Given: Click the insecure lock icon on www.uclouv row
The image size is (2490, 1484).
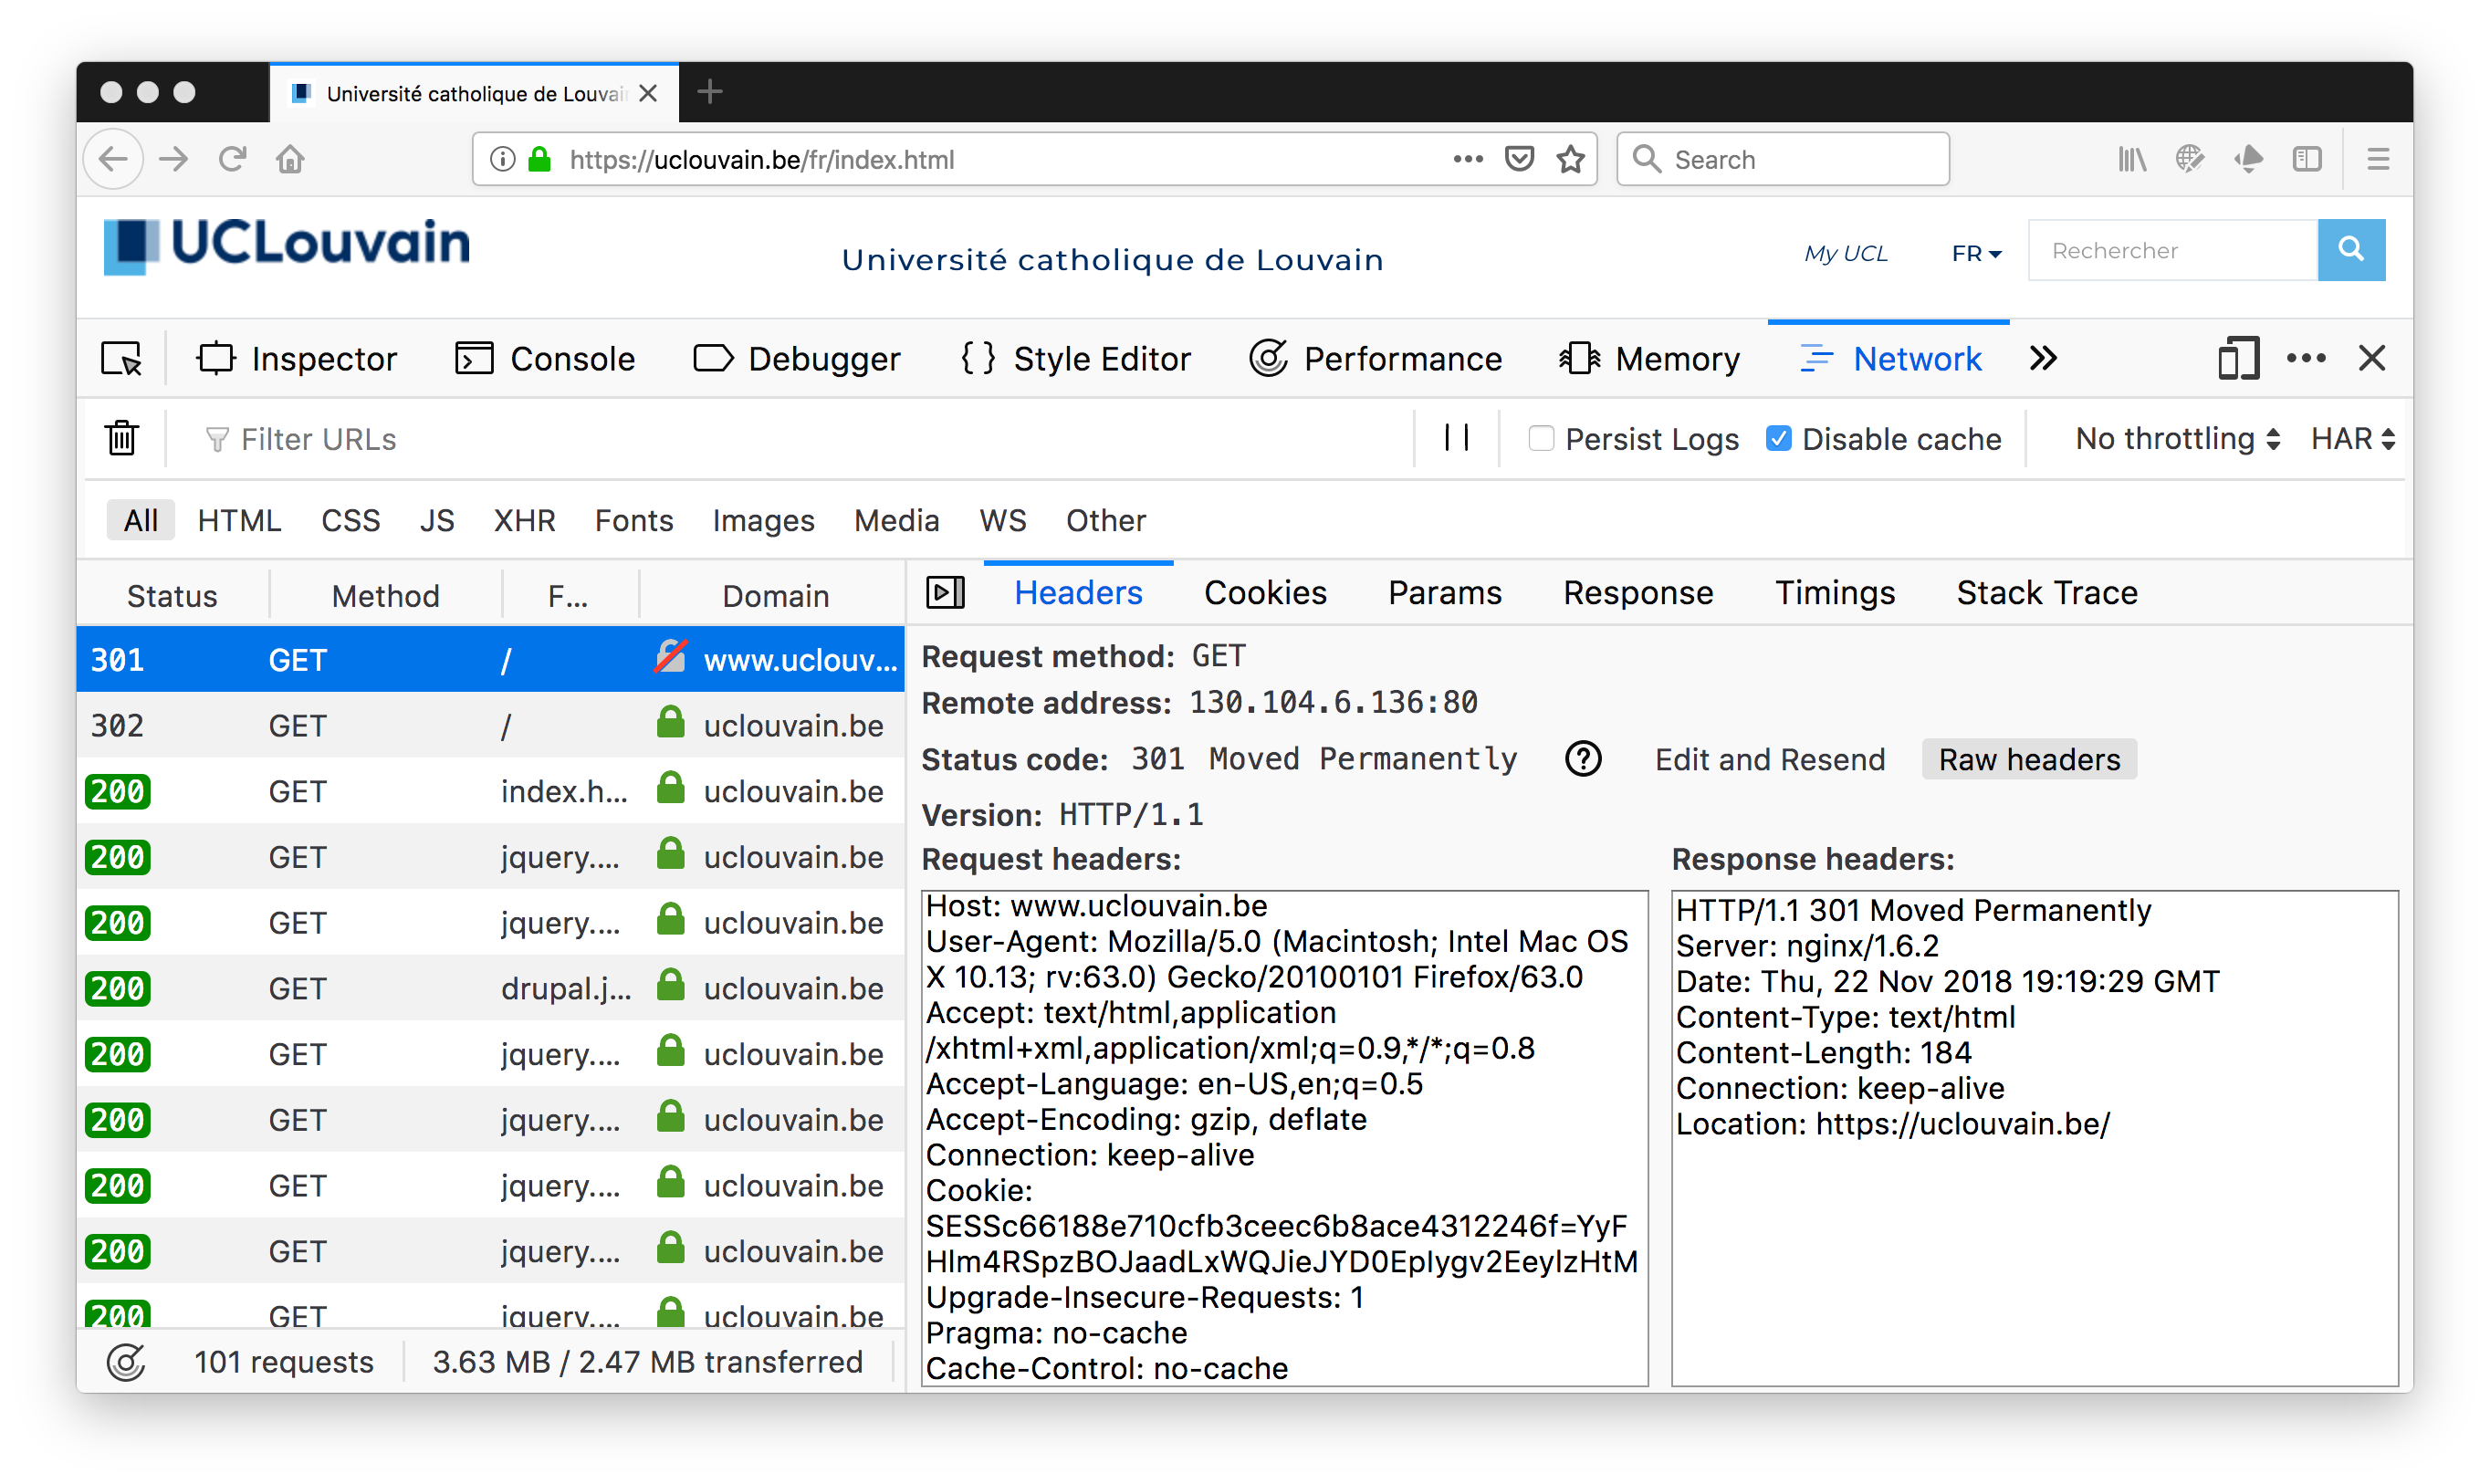Looking at the screenshot, I should click(670, 658).
